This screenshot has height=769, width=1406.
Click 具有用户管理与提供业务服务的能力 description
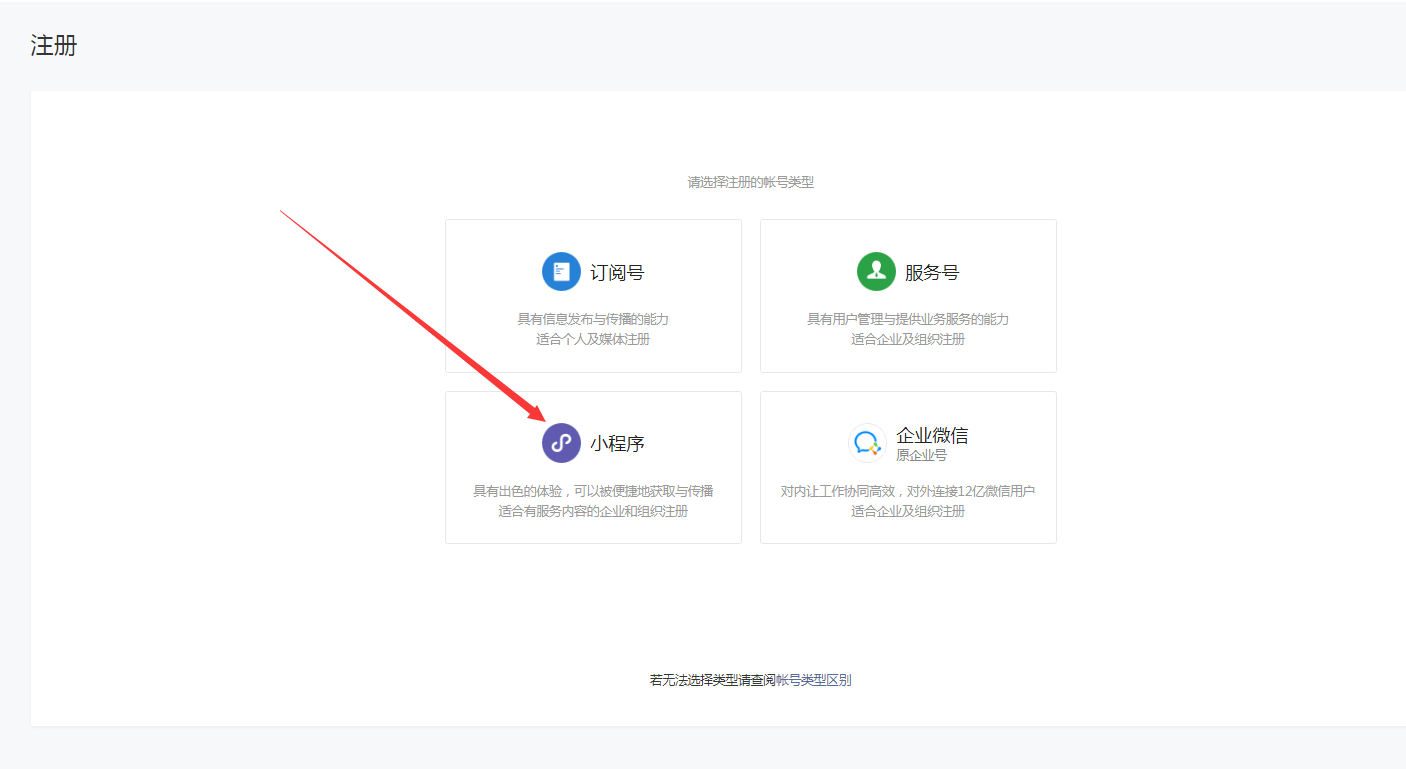908,319
